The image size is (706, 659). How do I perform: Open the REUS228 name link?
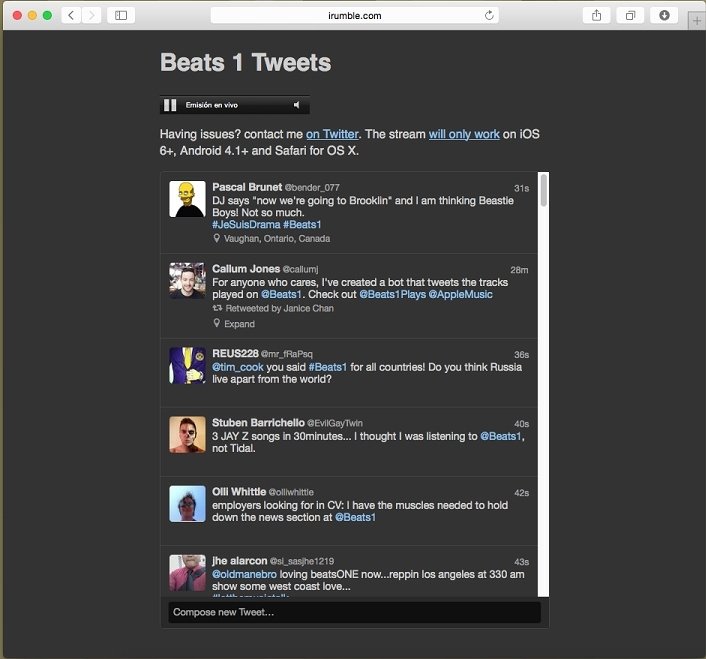(235, 353)
